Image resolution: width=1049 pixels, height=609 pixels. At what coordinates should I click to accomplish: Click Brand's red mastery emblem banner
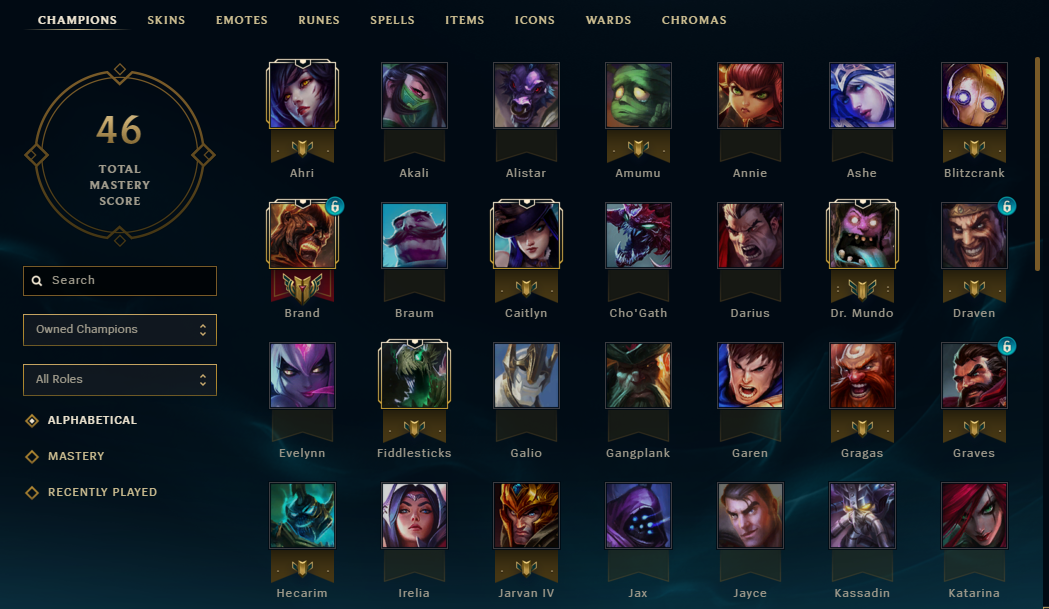tap(302, 288)
